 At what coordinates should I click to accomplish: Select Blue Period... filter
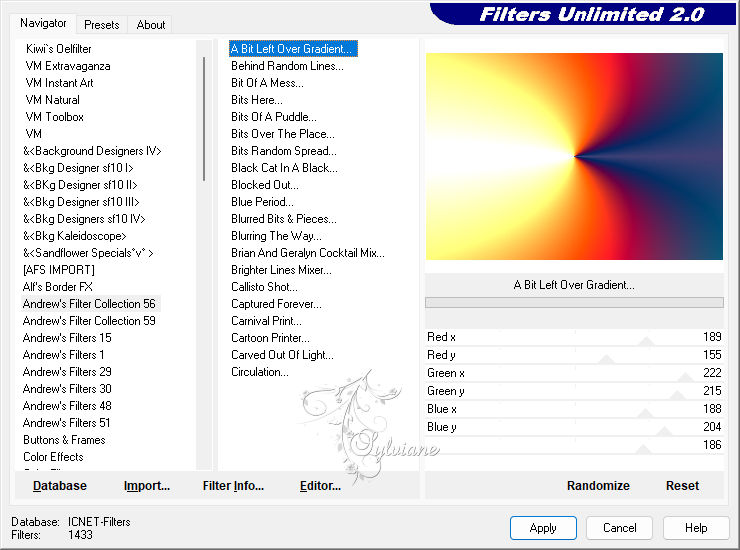pos(262,202)
